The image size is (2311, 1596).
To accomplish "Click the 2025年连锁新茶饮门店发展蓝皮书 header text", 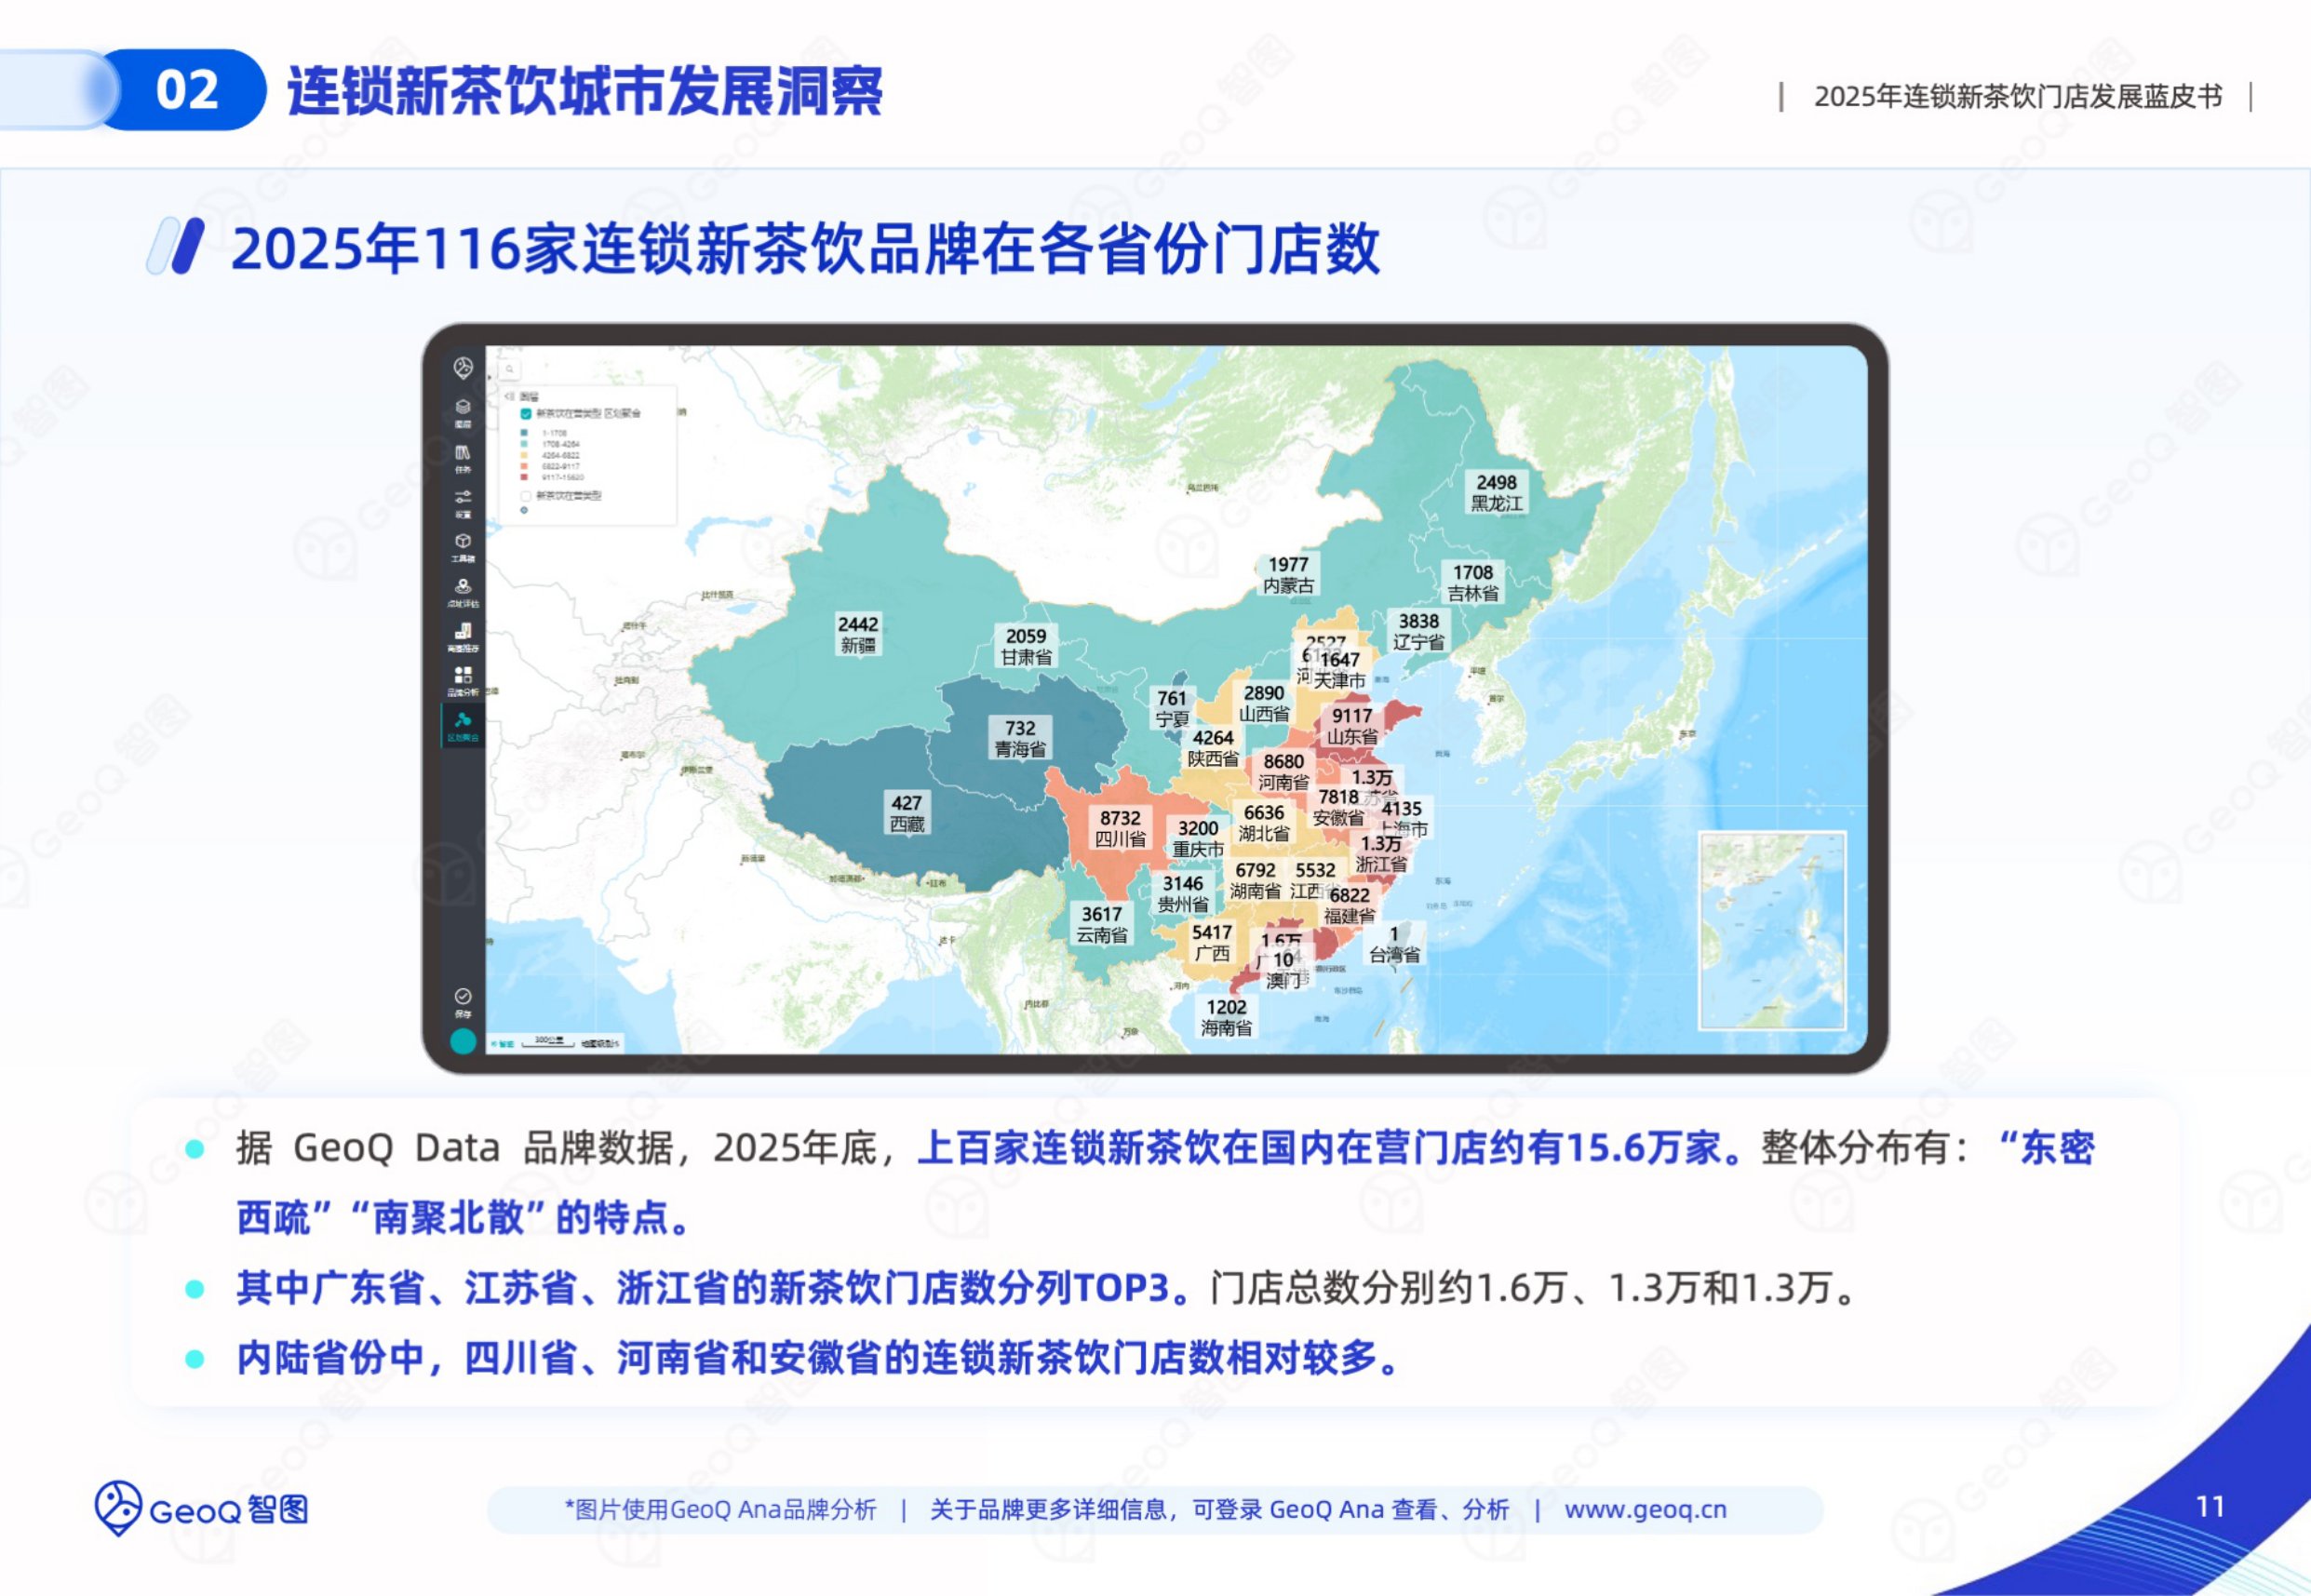I will [2018, 96].
